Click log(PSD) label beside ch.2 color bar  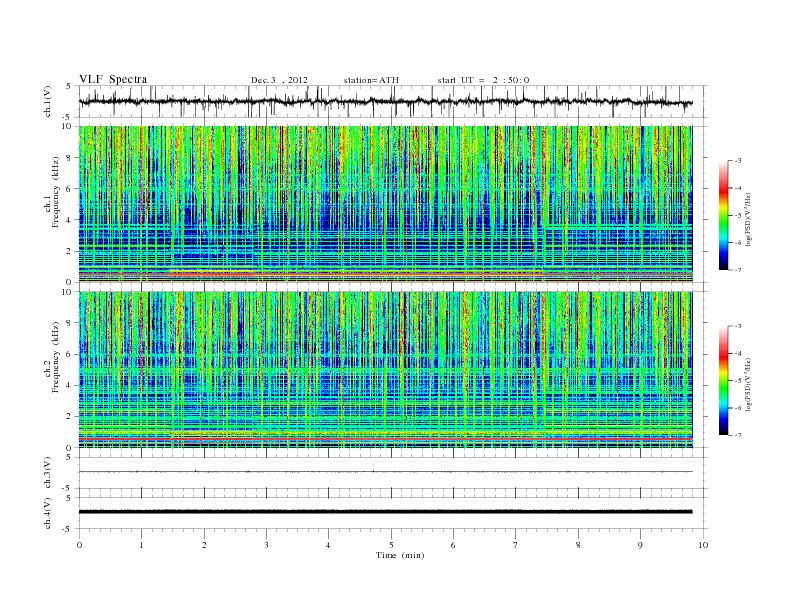pos(750,384)
